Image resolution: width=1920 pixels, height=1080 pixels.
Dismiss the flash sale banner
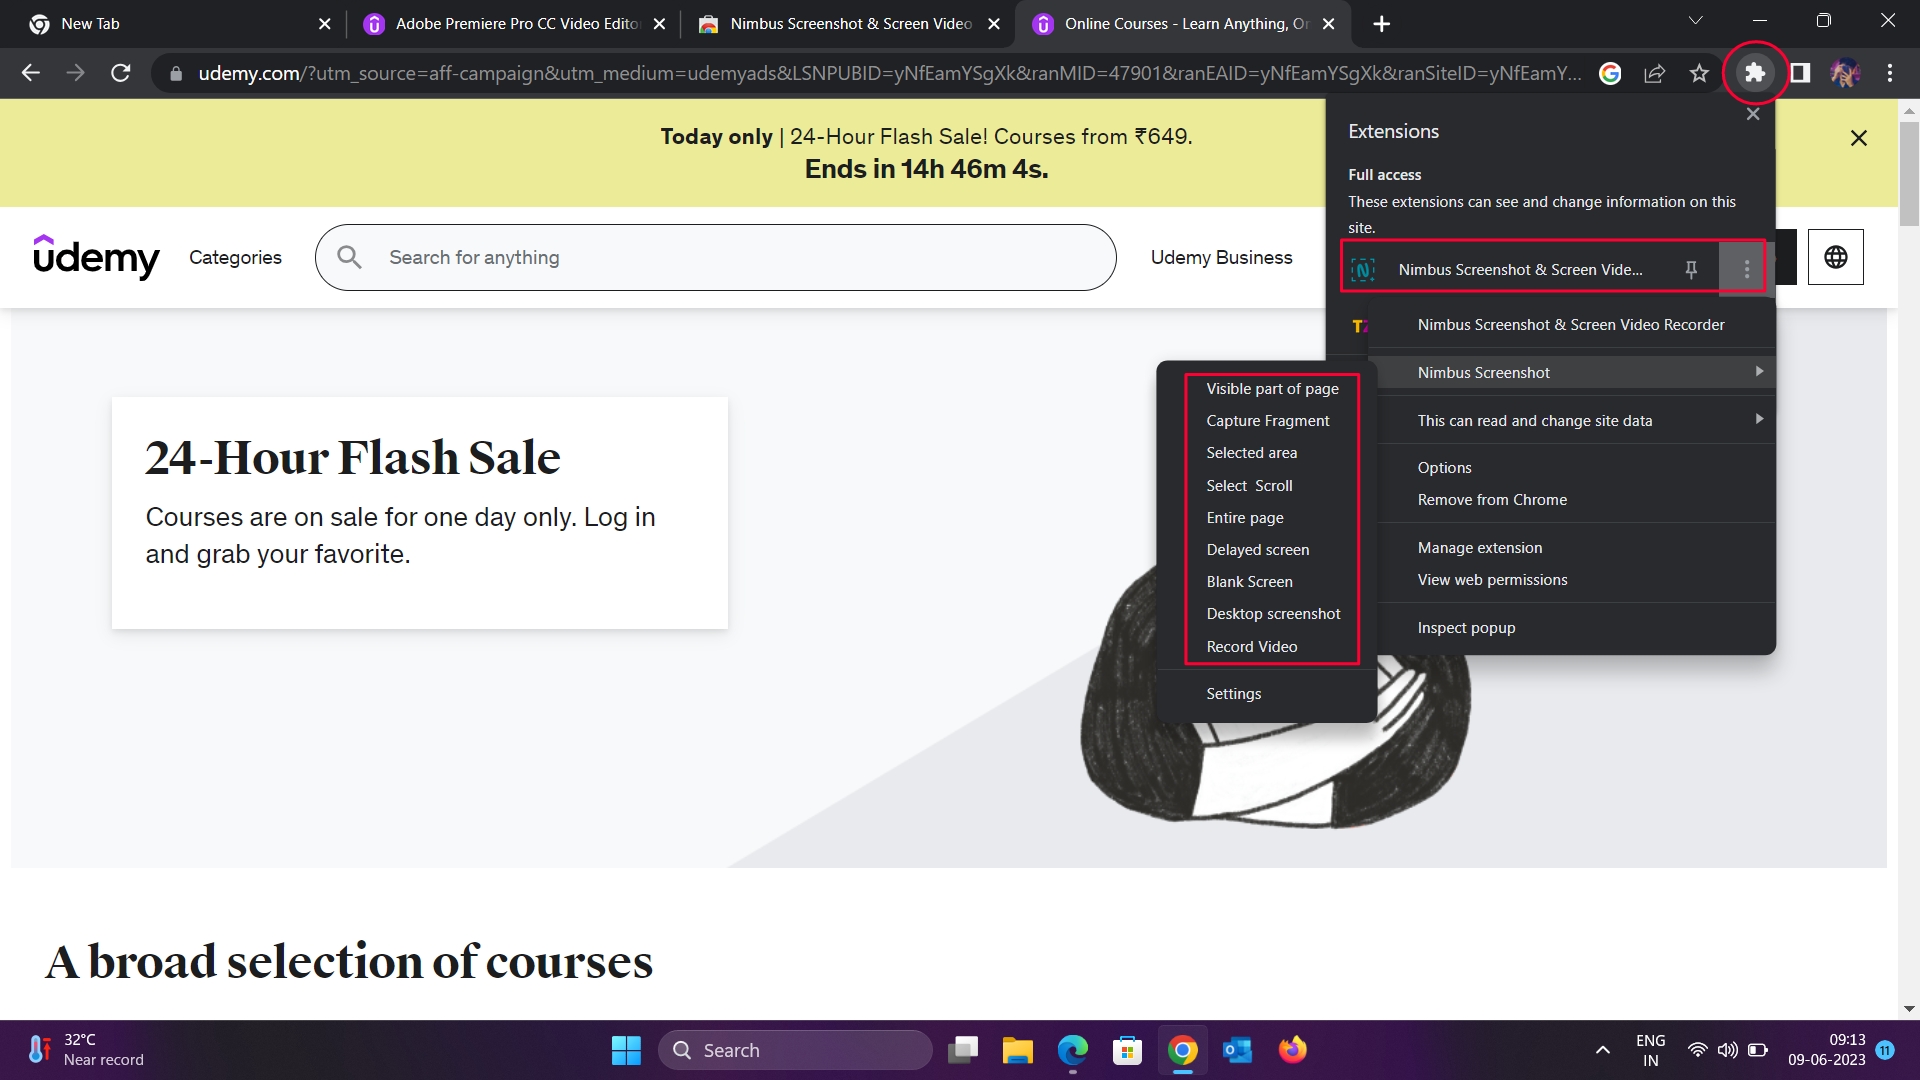pyautogui.click(x=1859, y=138)
